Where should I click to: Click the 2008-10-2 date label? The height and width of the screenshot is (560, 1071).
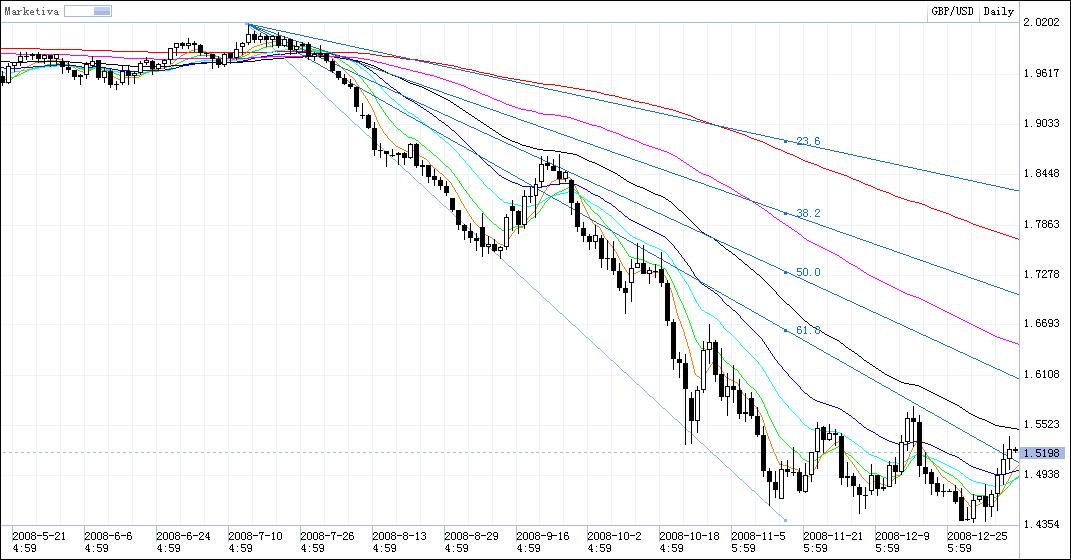[x=614, y=536]
